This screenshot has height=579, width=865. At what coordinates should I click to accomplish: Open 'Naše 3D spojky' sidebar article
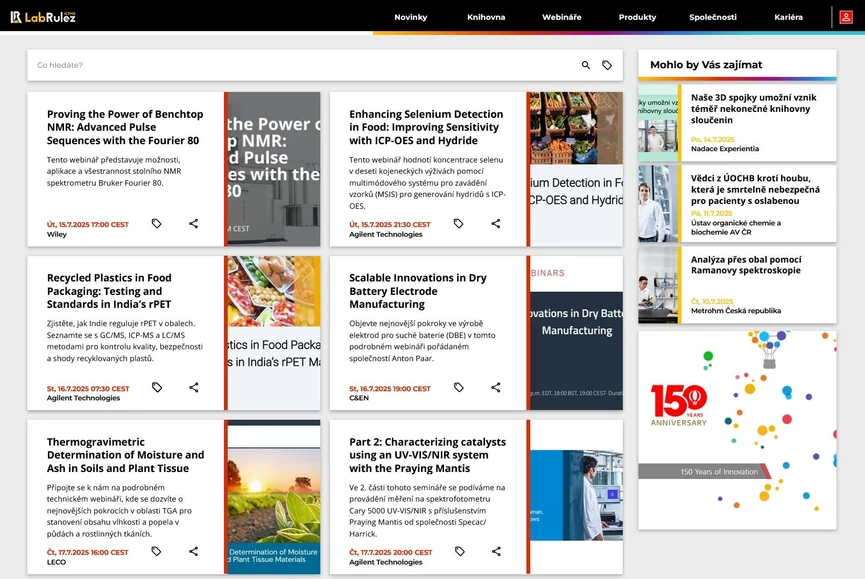pos(754,109)
